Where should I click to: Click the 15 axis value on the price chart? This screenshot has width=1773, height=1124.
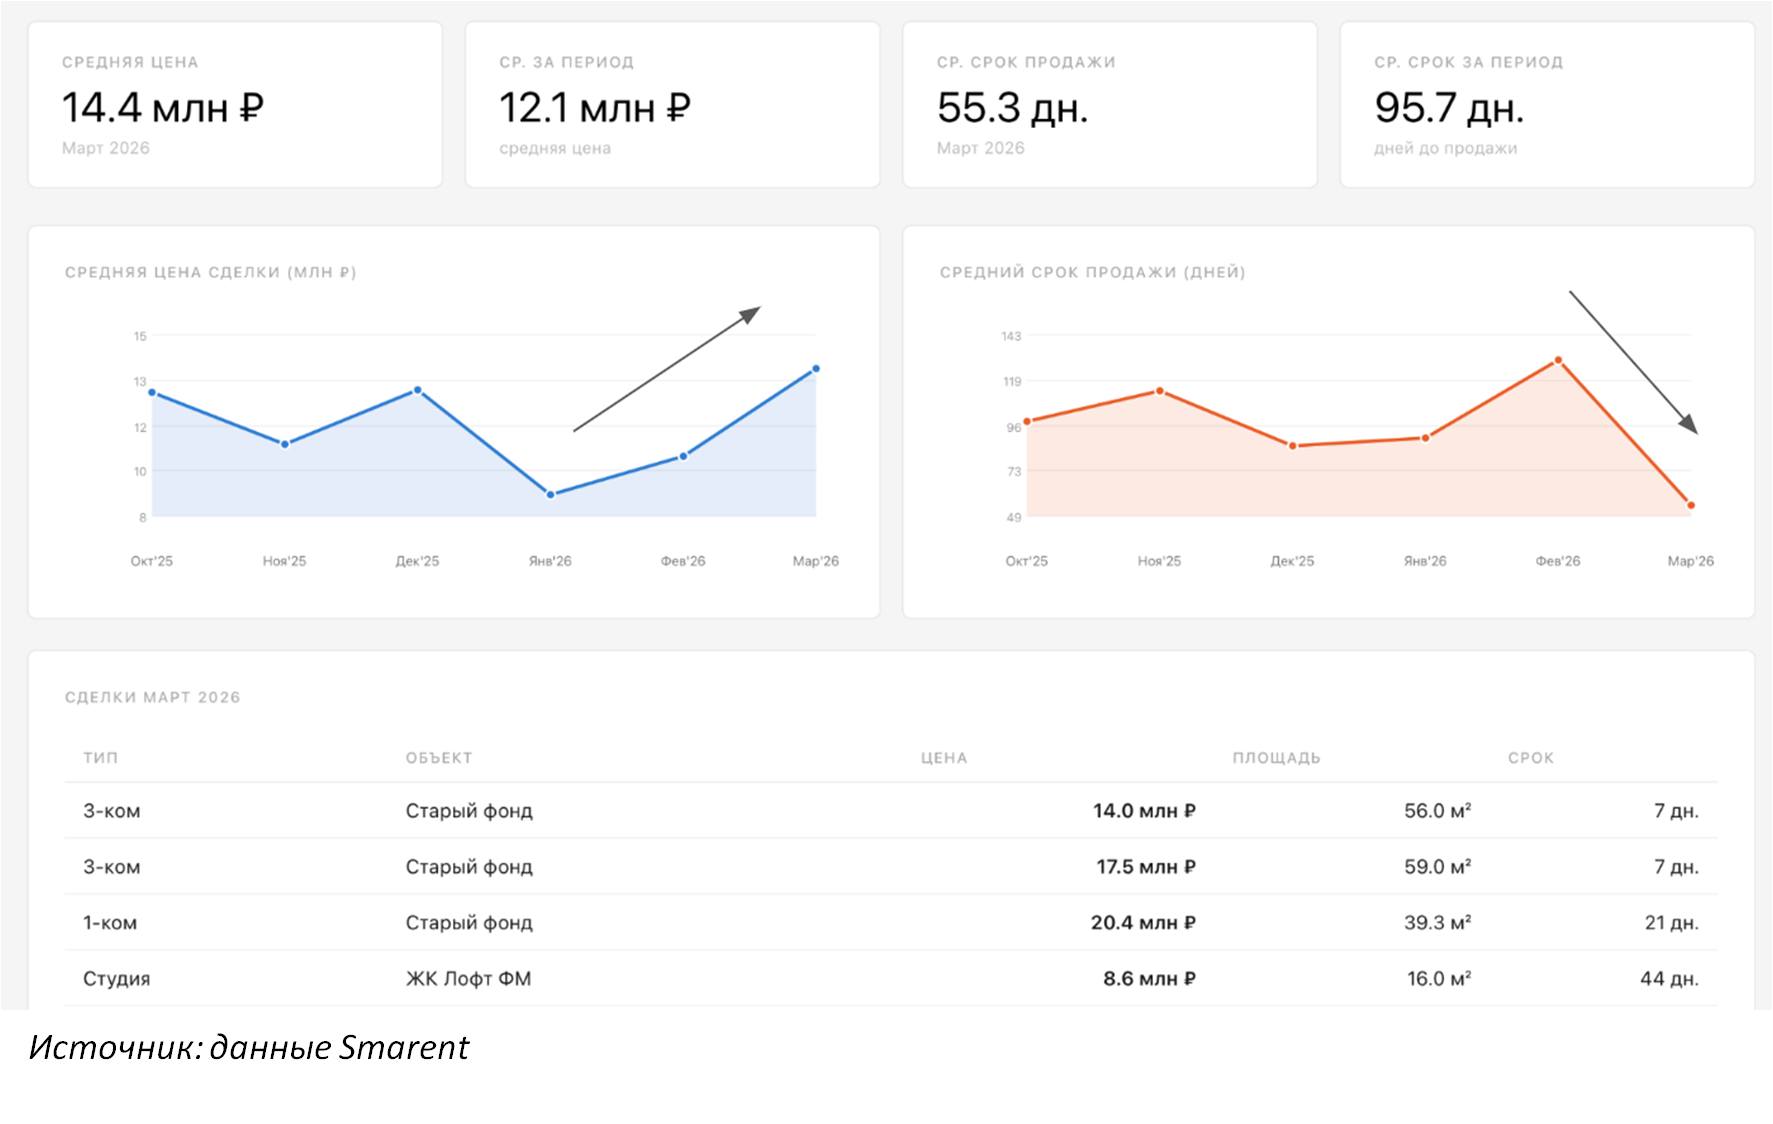click(x=140, y=336)
